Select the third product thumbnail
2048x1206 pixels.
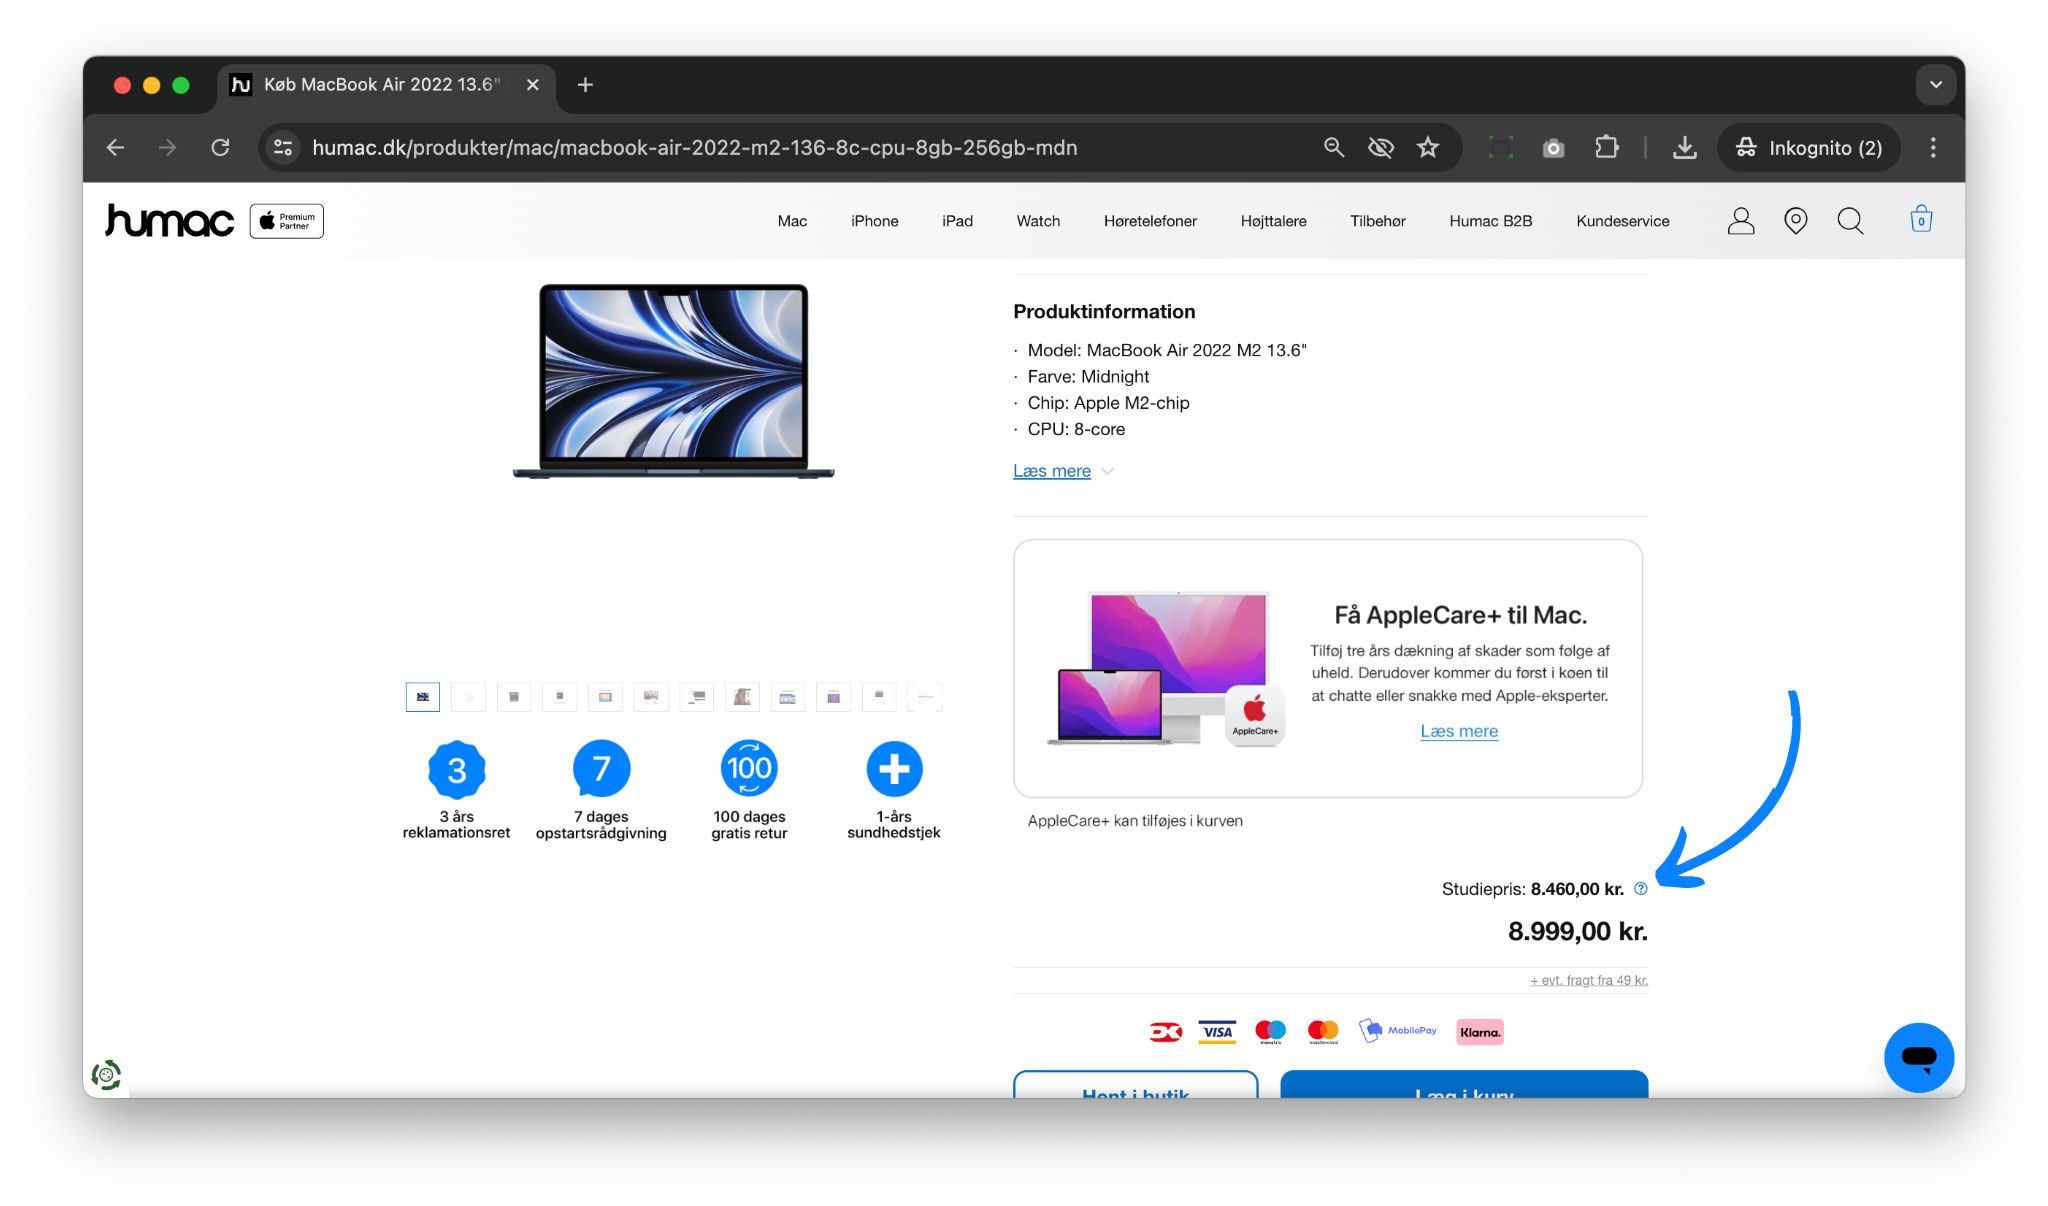514,697
